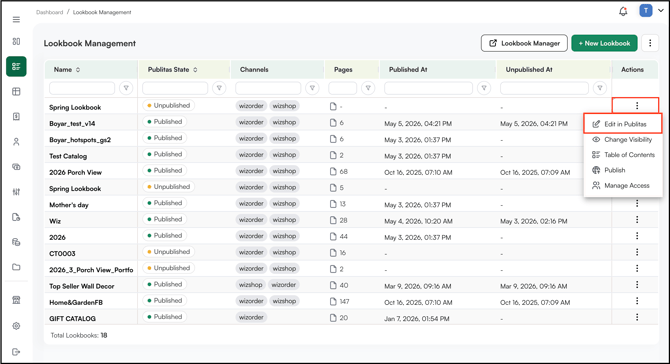Open actions menu for GIFT CATALOG row
This screenshot has height=364, width=670.
tap(637, 317)
